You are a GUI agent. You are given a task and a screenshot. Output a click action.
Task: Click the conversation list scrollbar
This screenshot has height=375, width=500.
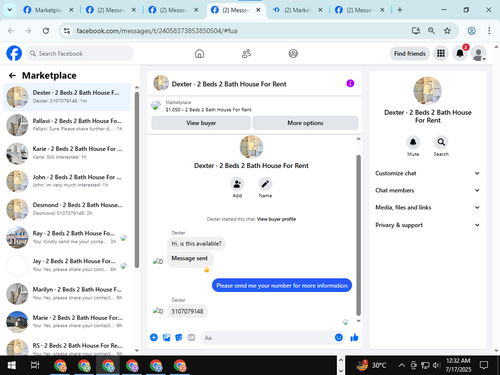(137, 180)
